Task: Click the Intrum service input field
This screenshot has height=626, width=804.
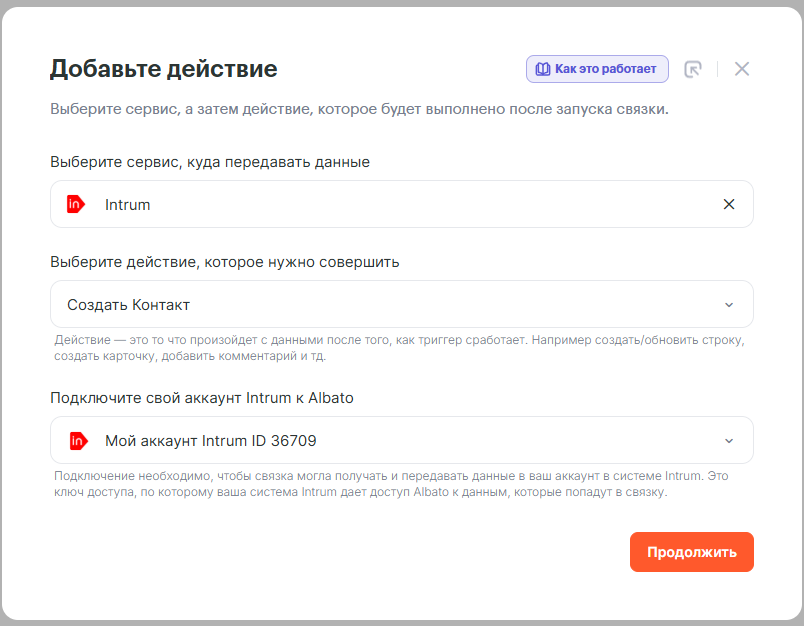Action: [x=400, y=204]
